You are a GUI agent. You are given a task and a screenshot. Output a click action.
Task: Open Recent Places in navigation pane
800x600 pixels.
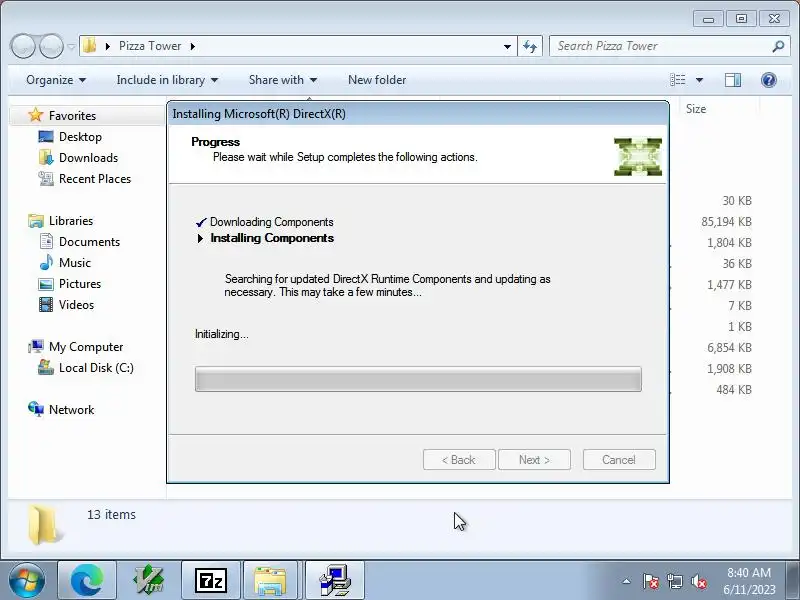[95, 179]
